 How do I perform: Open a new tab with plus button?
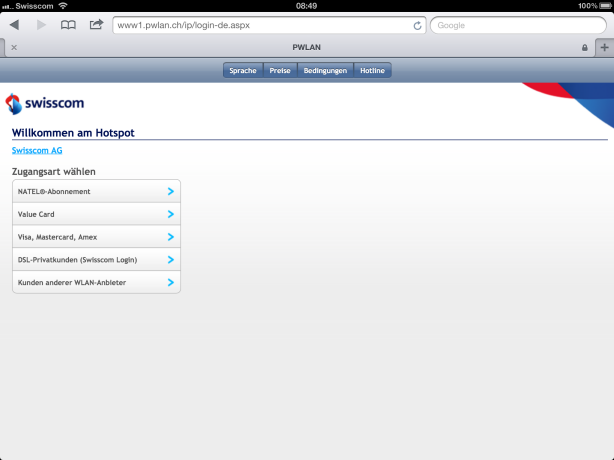604,47
